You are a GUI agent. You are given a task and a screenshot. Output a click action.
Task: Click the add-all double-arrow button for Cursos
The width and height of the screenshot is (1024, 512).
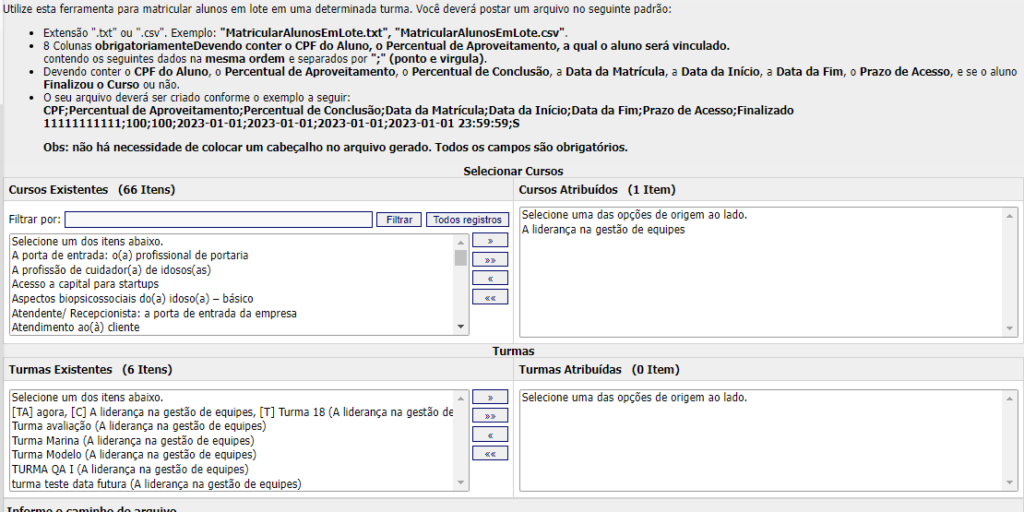[490, 259]
